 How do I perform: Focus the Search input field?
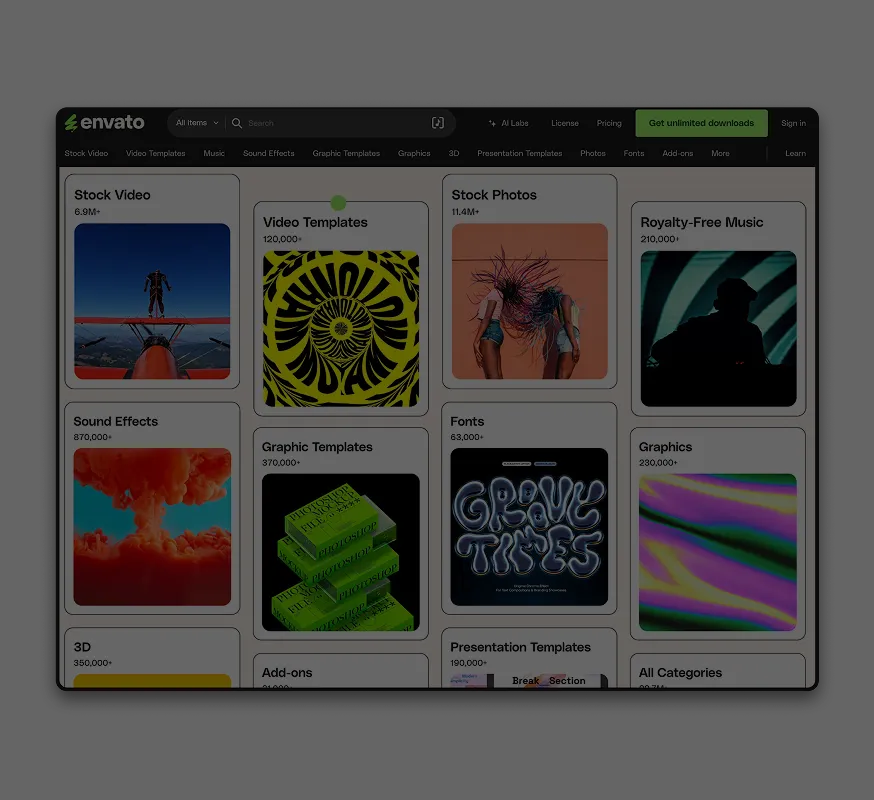click(x=334, y=123)
